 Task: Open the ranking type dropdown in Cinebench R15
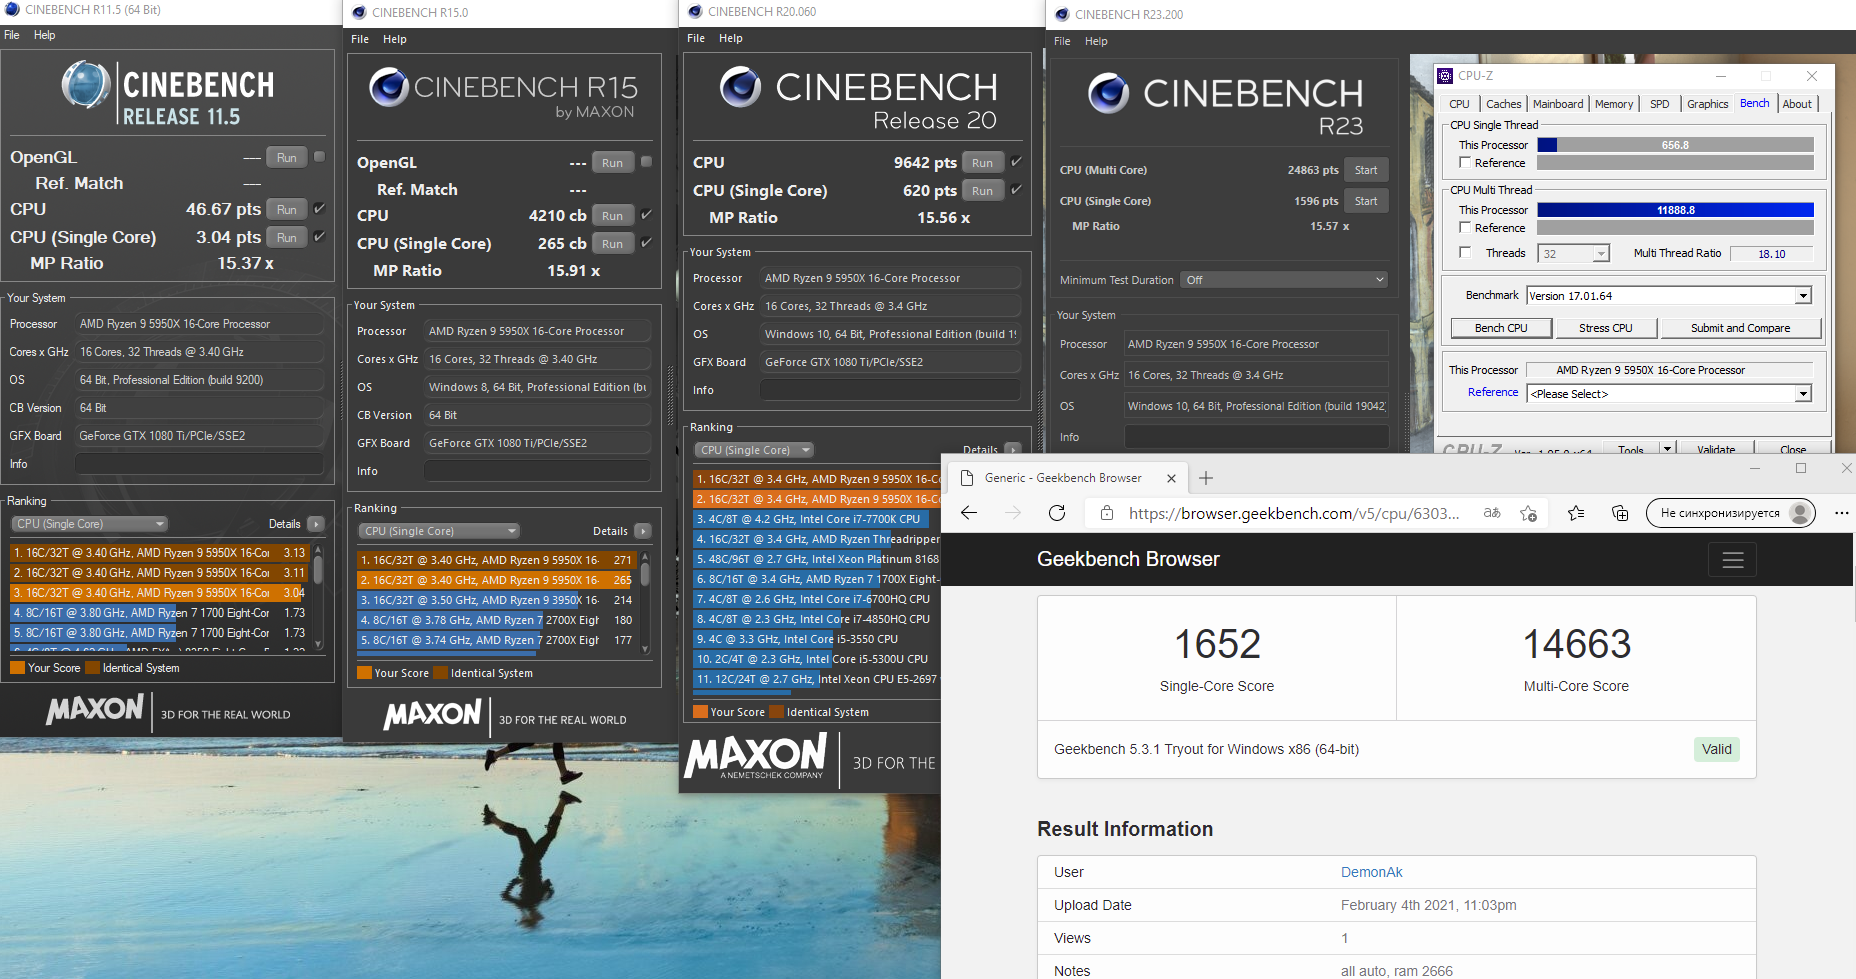[440, 531]
